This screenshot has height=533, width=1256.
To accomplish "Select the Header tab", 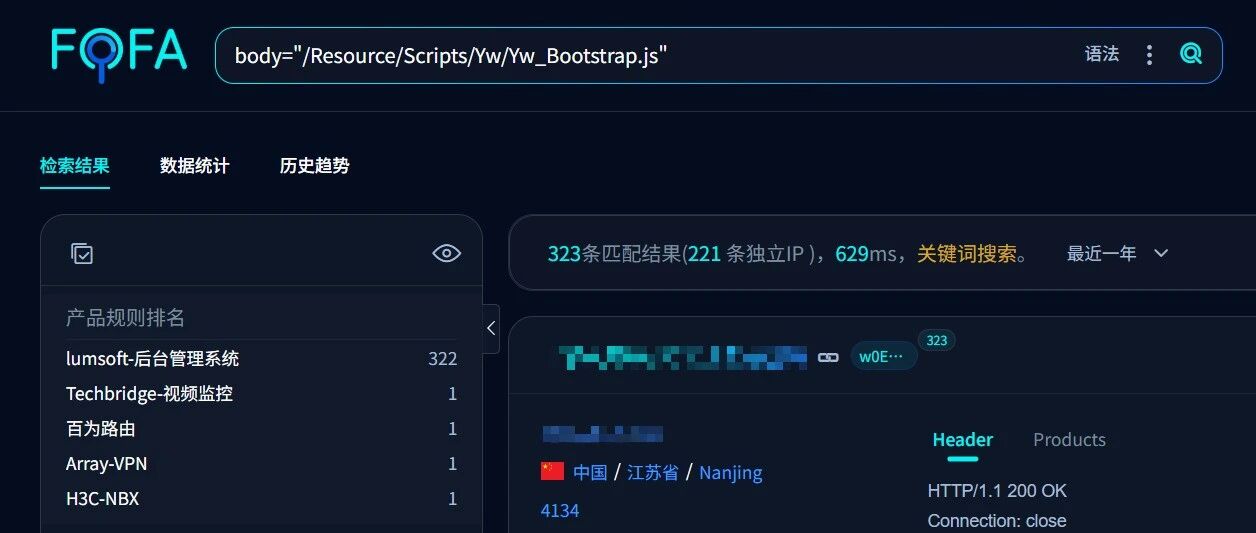I will (x=963, y=440).
